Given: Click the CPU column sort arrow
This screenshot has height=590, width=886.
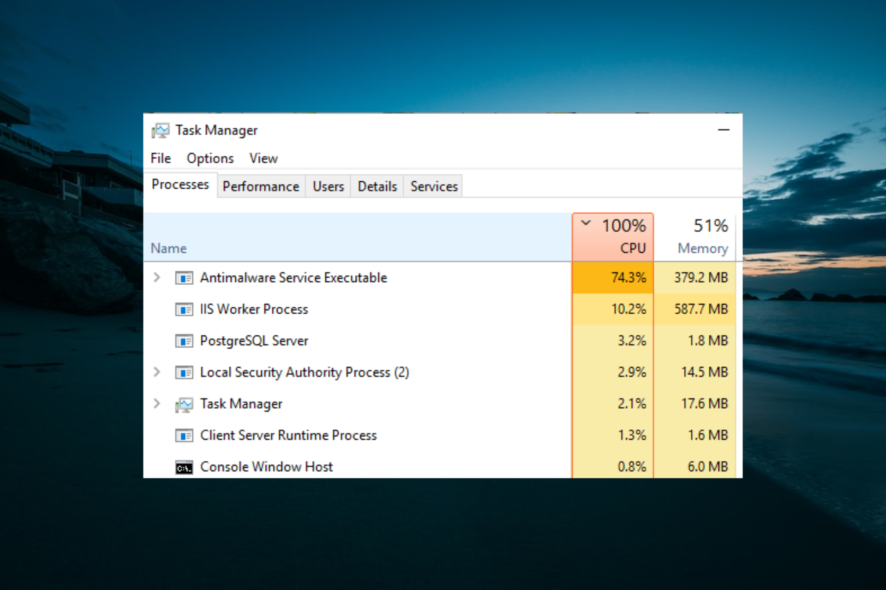Looking at the screenshot, I should (x=586, y=223).
